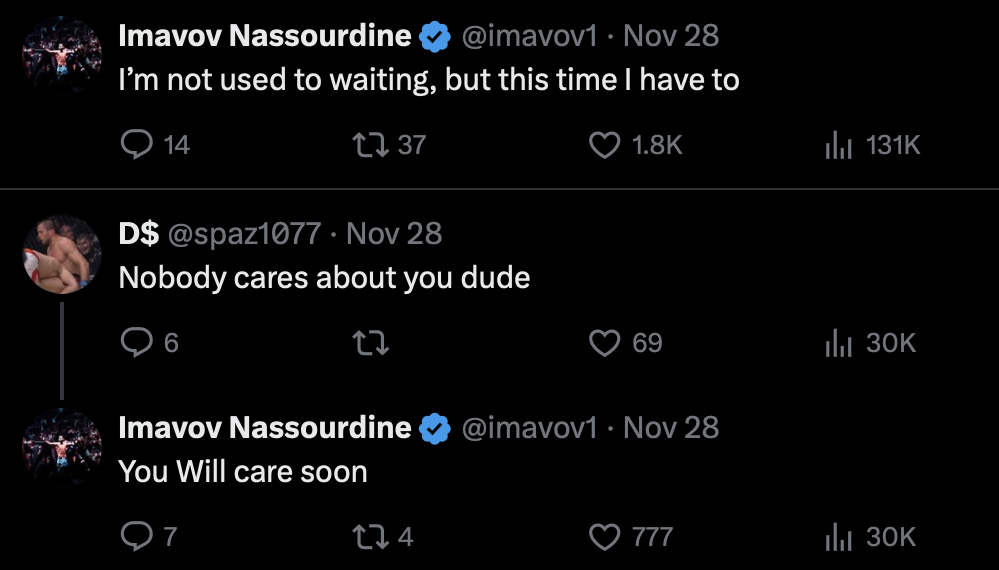This screenshot has width=999, height=570.
Task: Reply to the first Imavov tweet
Action: pos(135,146)
